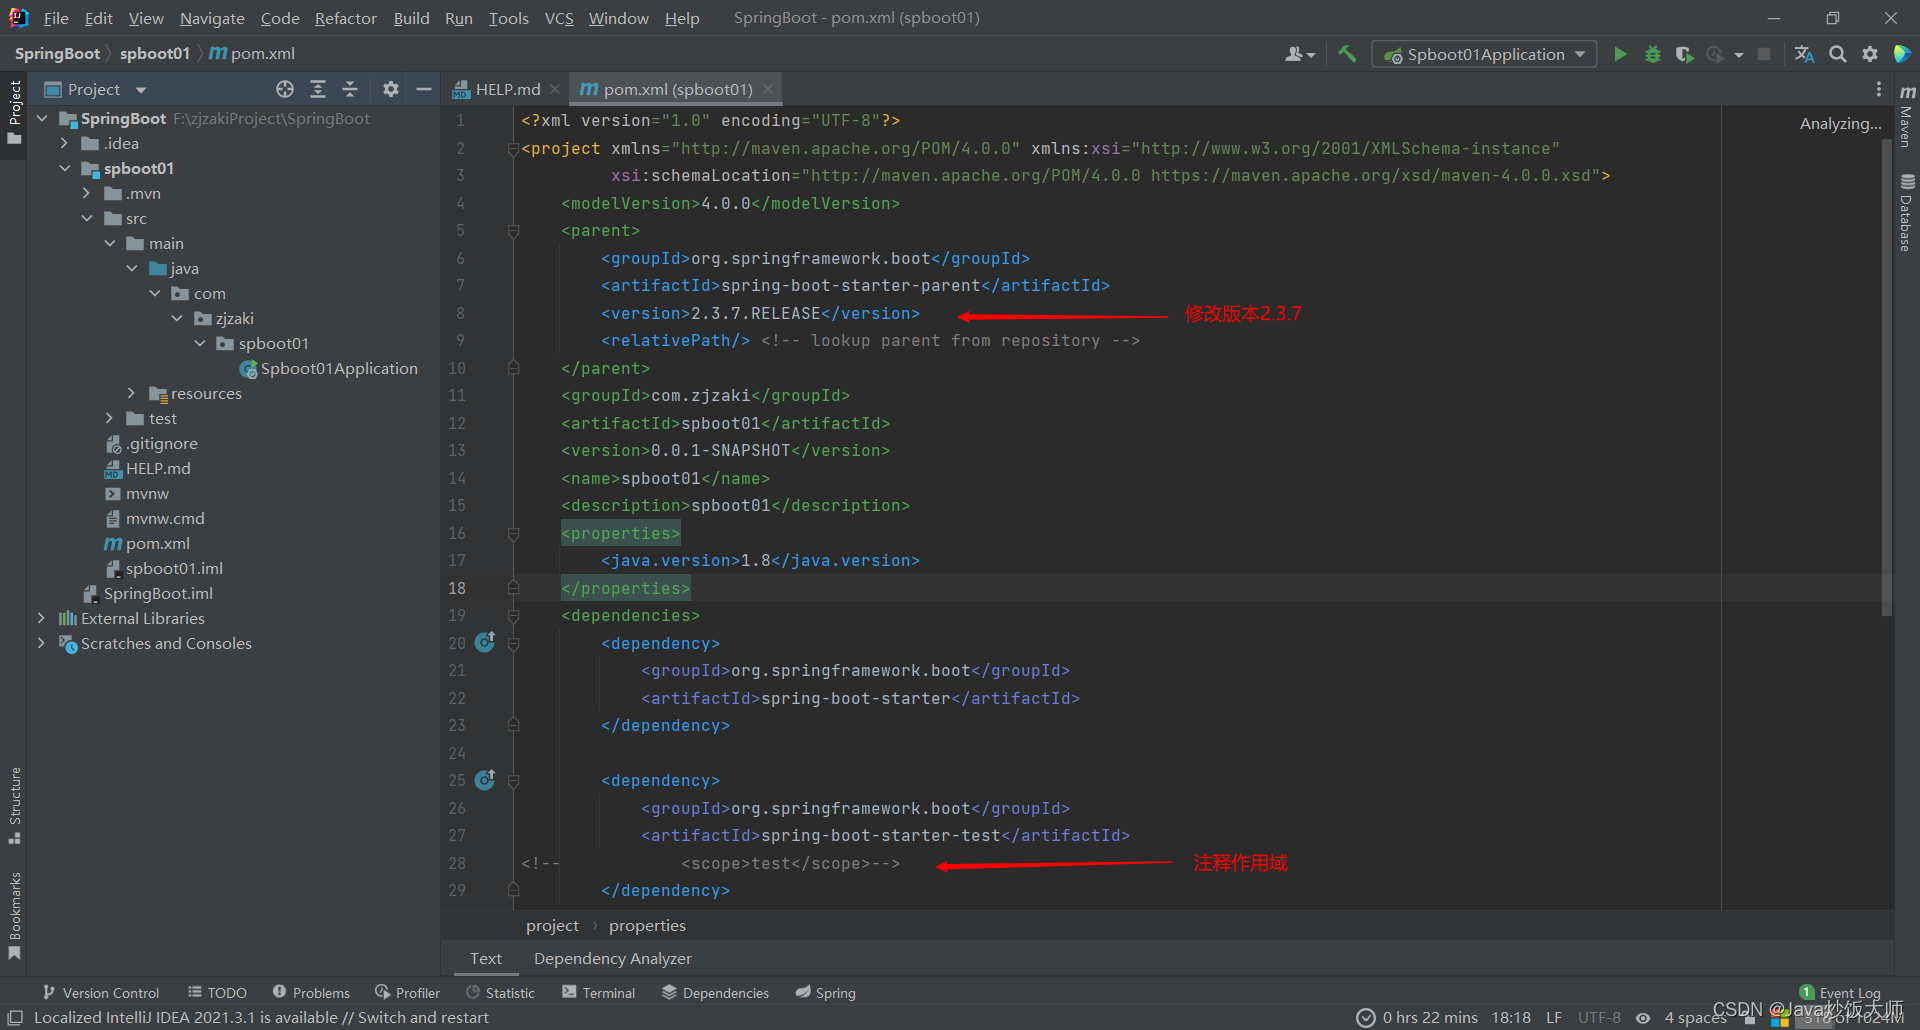The width and height of the screenshot is (1920, 1030).
Task: Click the Stop square button in toolbar
Action: coord(1764,54)
